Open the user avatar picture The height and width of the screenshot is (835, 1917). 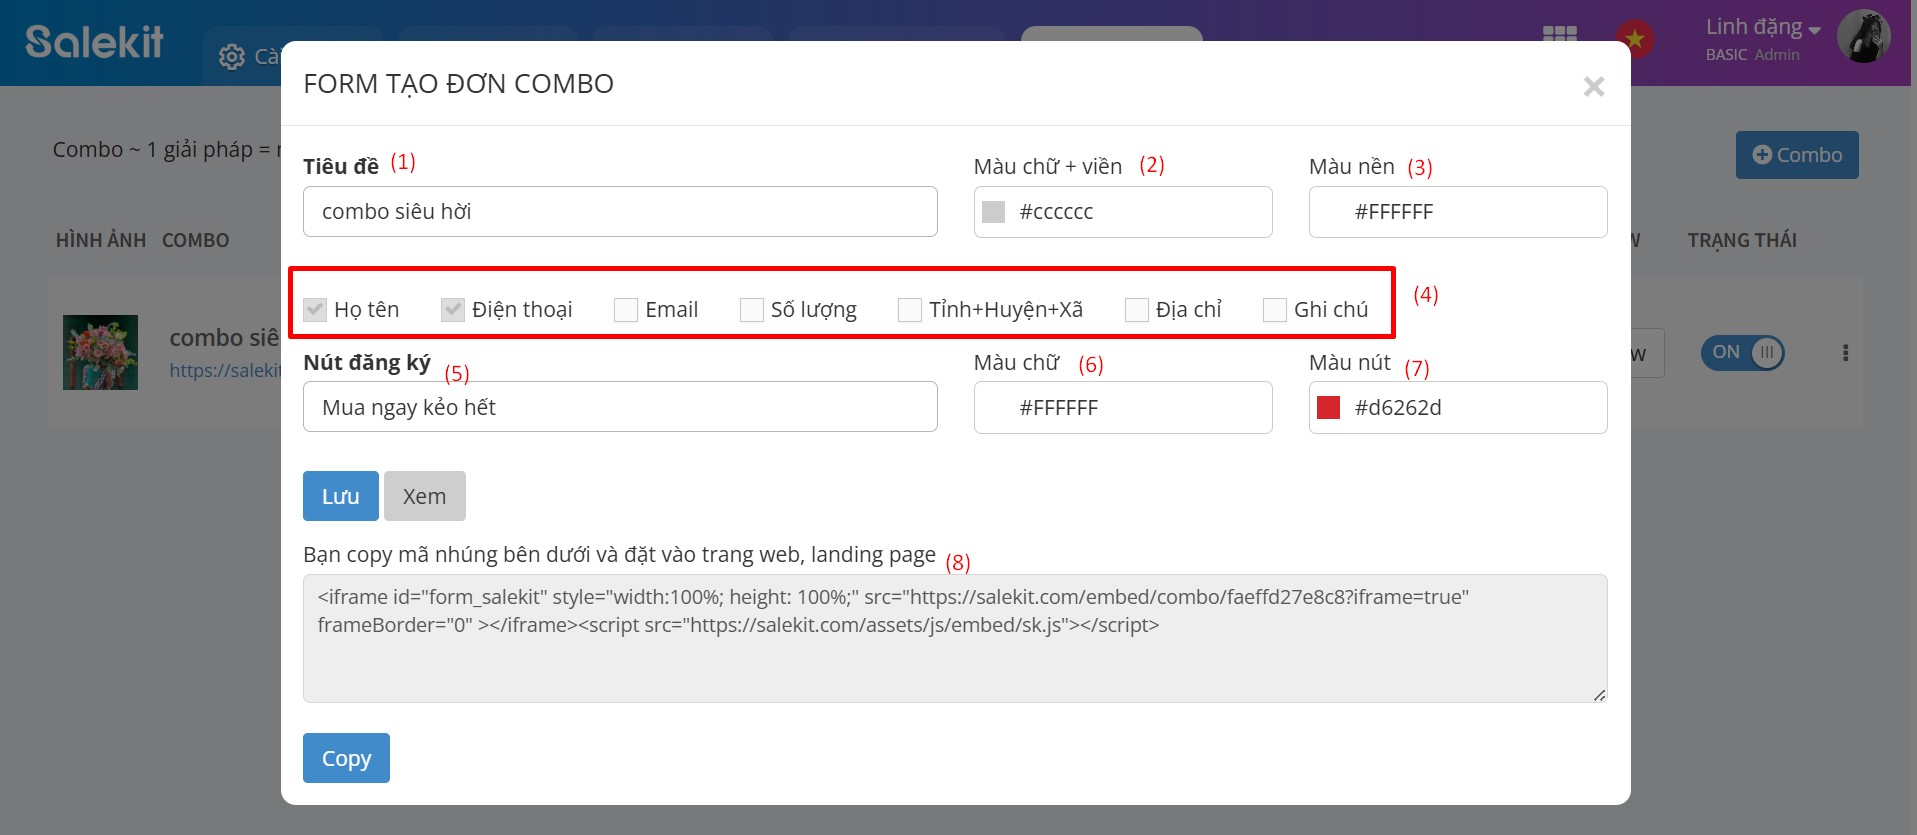pos(1864,36)
